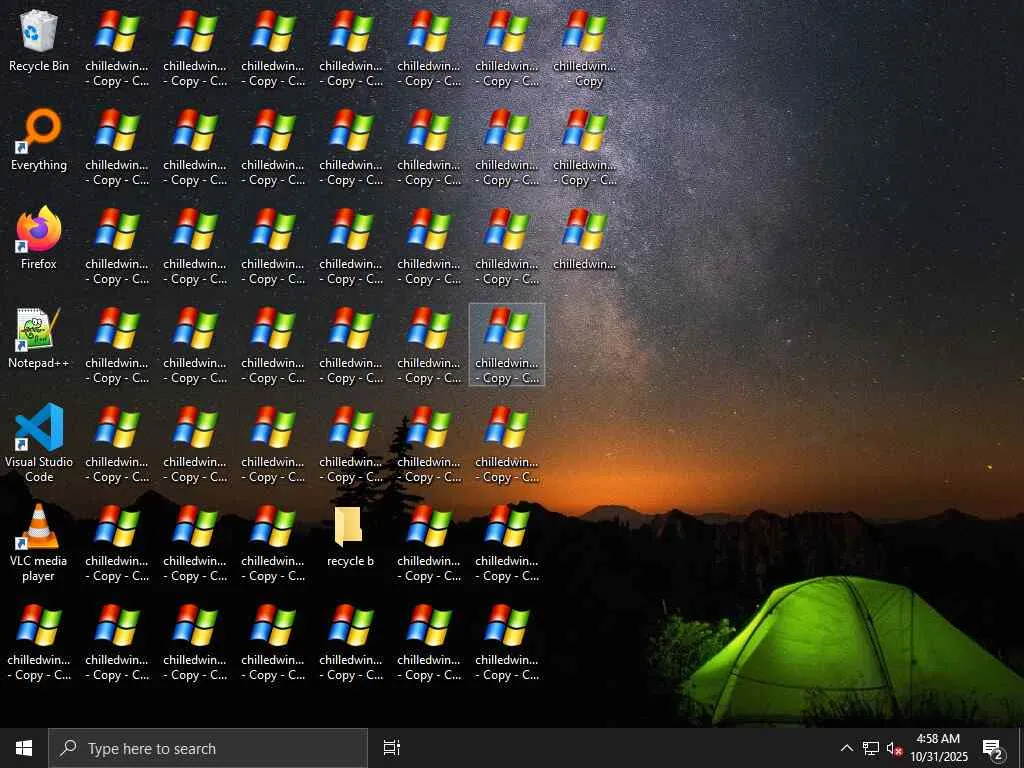Open the Action Center notifications icon
The height and width of the screenshot is (768, 1024).
[993, 748]
